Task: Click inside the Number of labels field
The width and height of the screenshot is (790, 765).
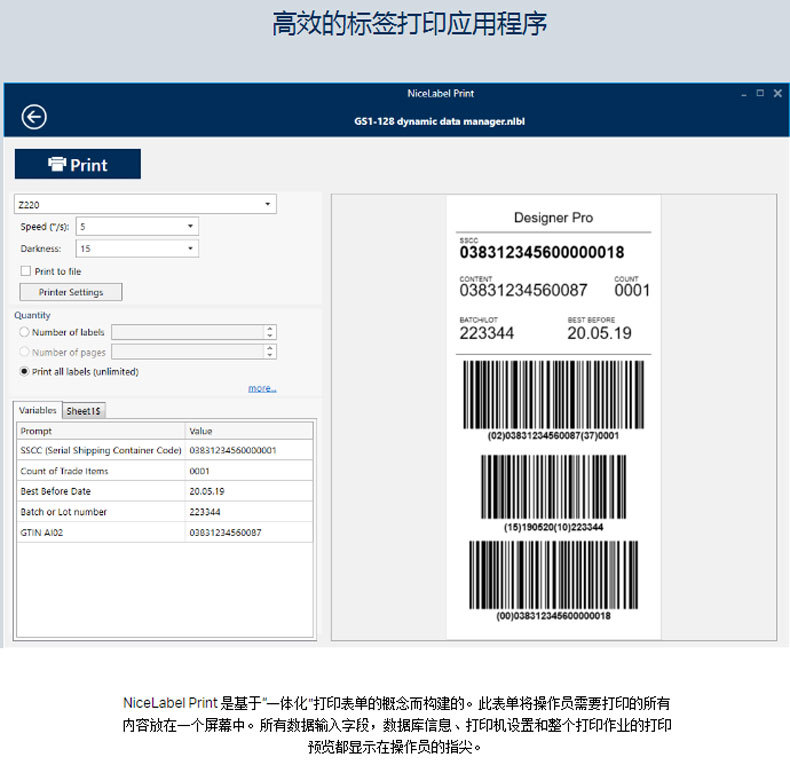Action: 187,332
